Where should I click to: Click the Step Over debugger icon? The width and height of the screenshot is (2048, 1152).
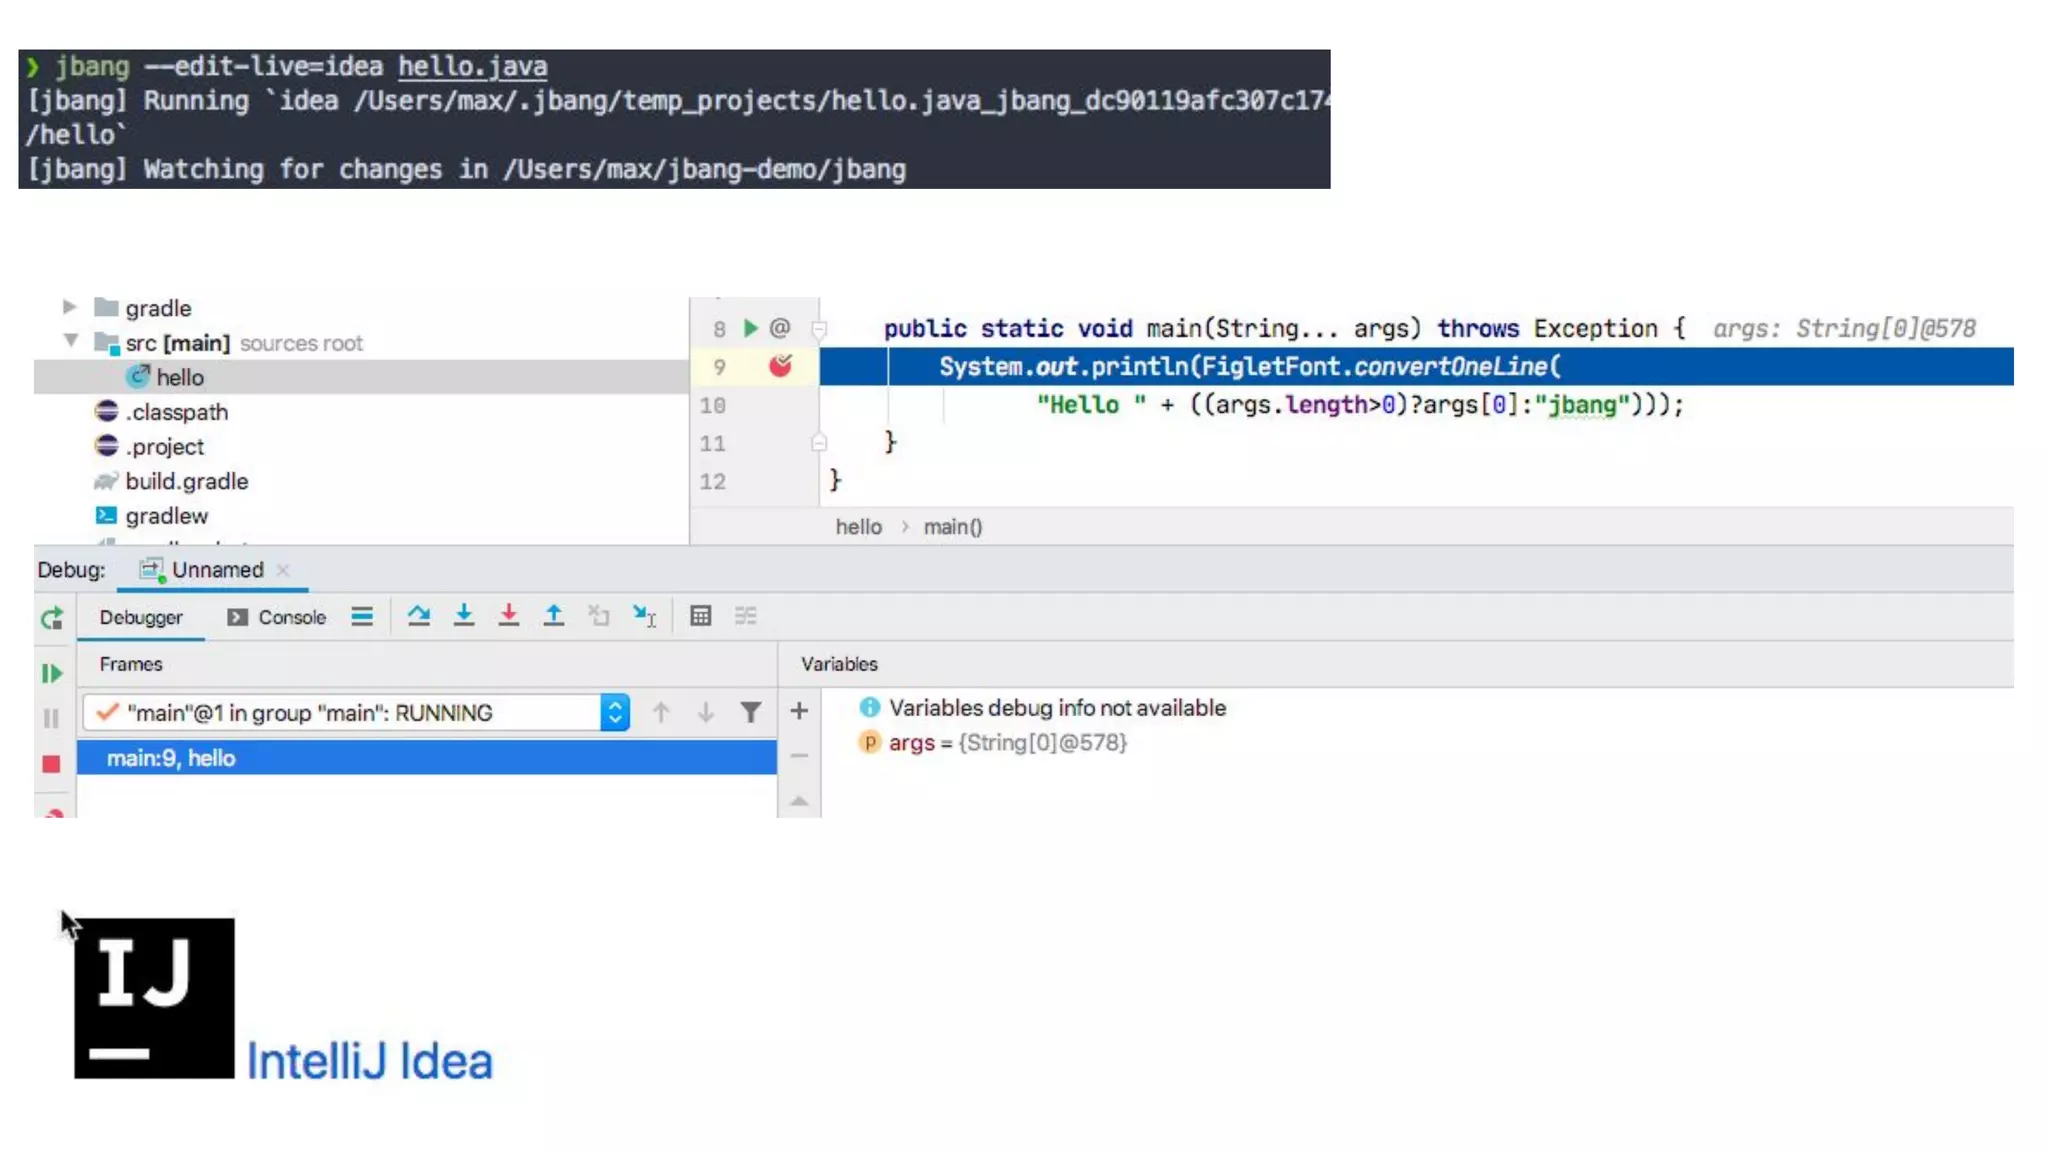tap(419, 616)
